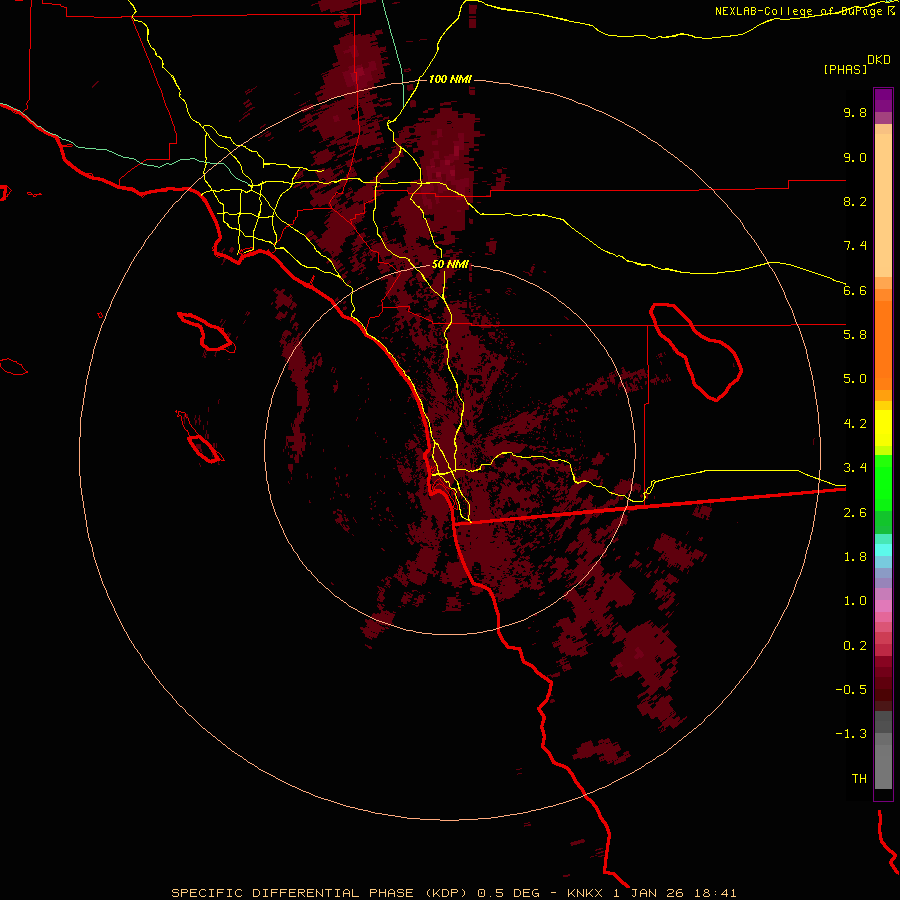Click the 2.6 legend value
Image resolution: width=900 pixels, height=900 pixels.
coord(855,513)
